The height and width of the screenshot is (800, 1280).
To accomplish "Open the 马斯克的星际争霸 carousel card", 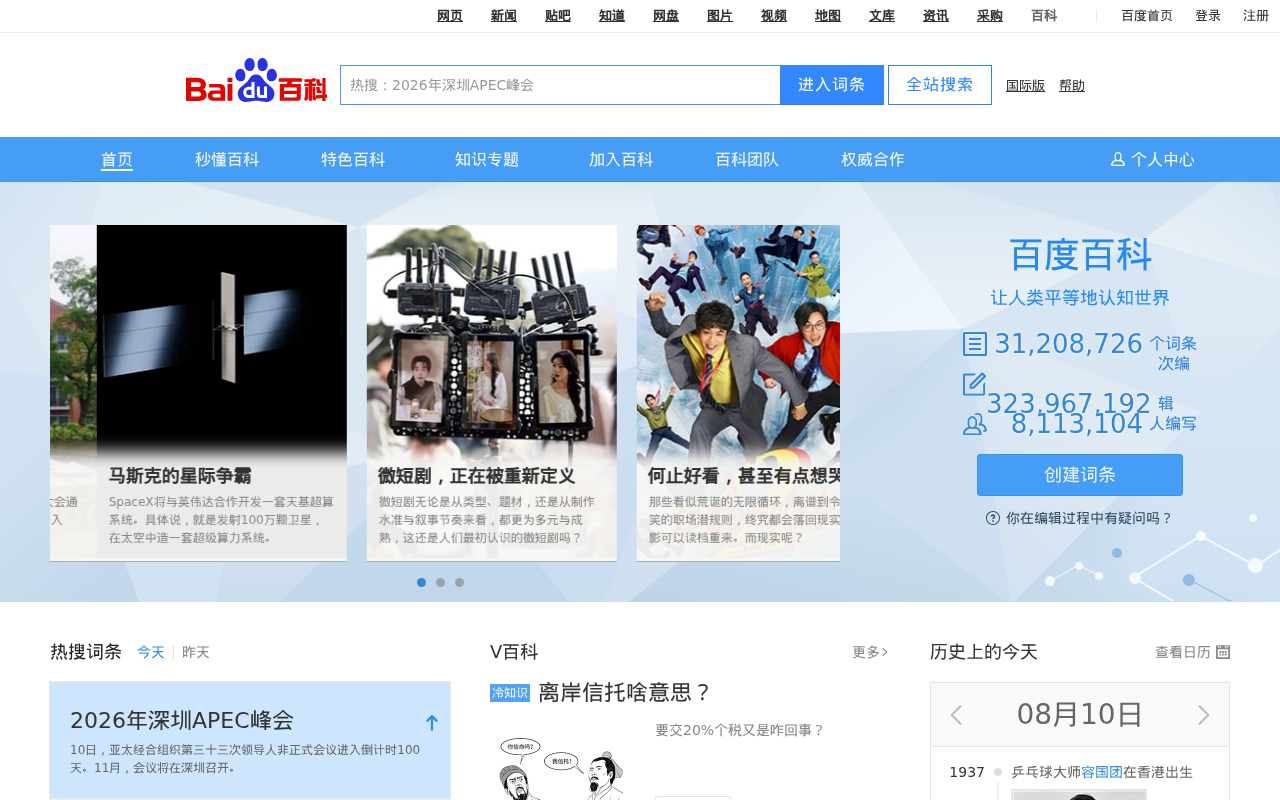I will (222, 392).
